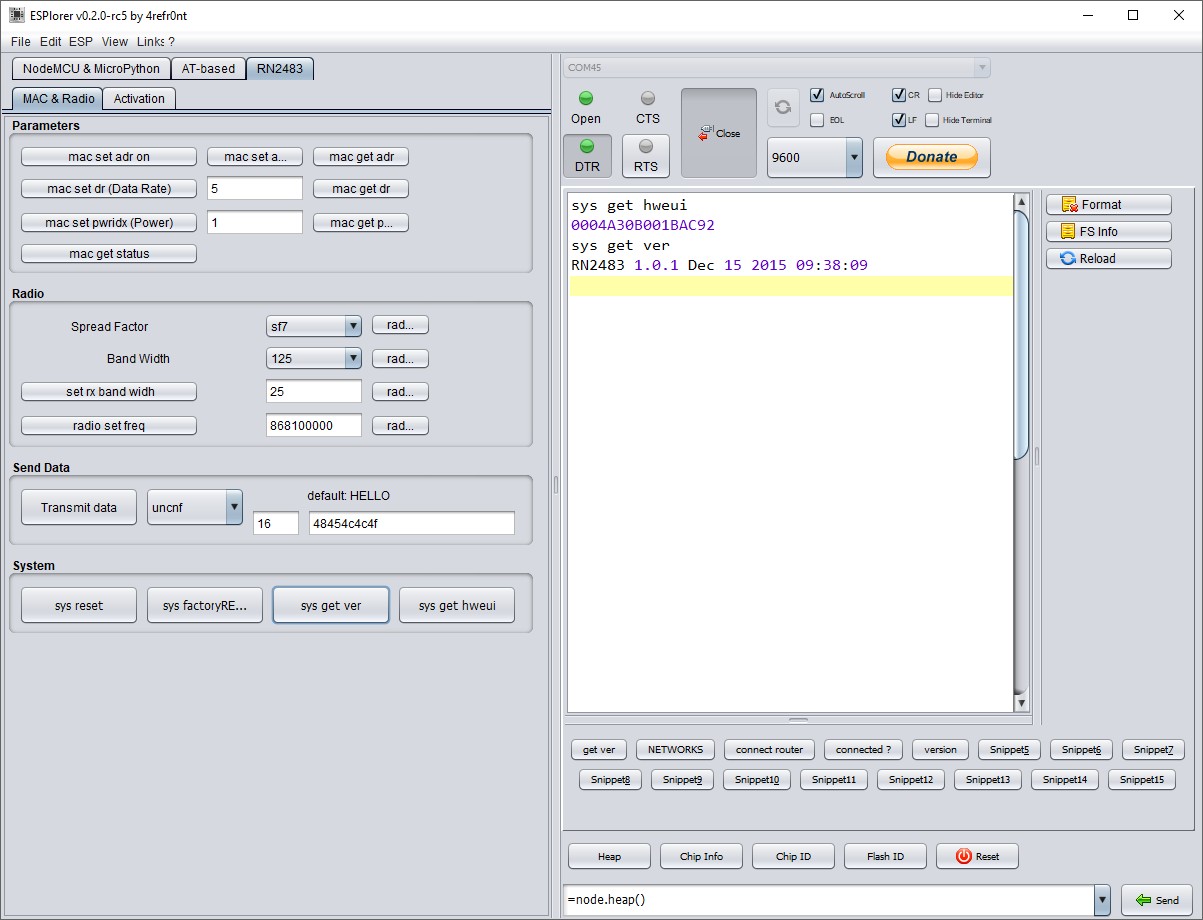Viewport: 1203px width, 920px height.
Task: Enable the Hide Editor checkbox
Action: (x=935, y=95)
